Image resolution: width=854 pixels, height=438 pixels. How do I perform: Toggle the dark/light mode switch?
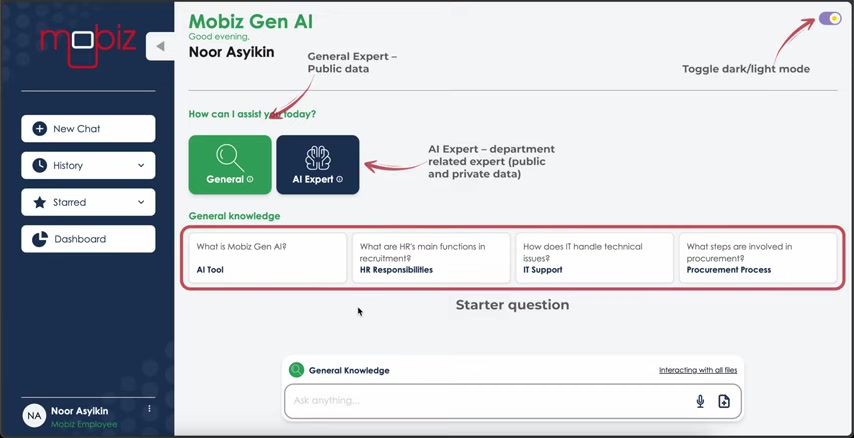(830, 19)
